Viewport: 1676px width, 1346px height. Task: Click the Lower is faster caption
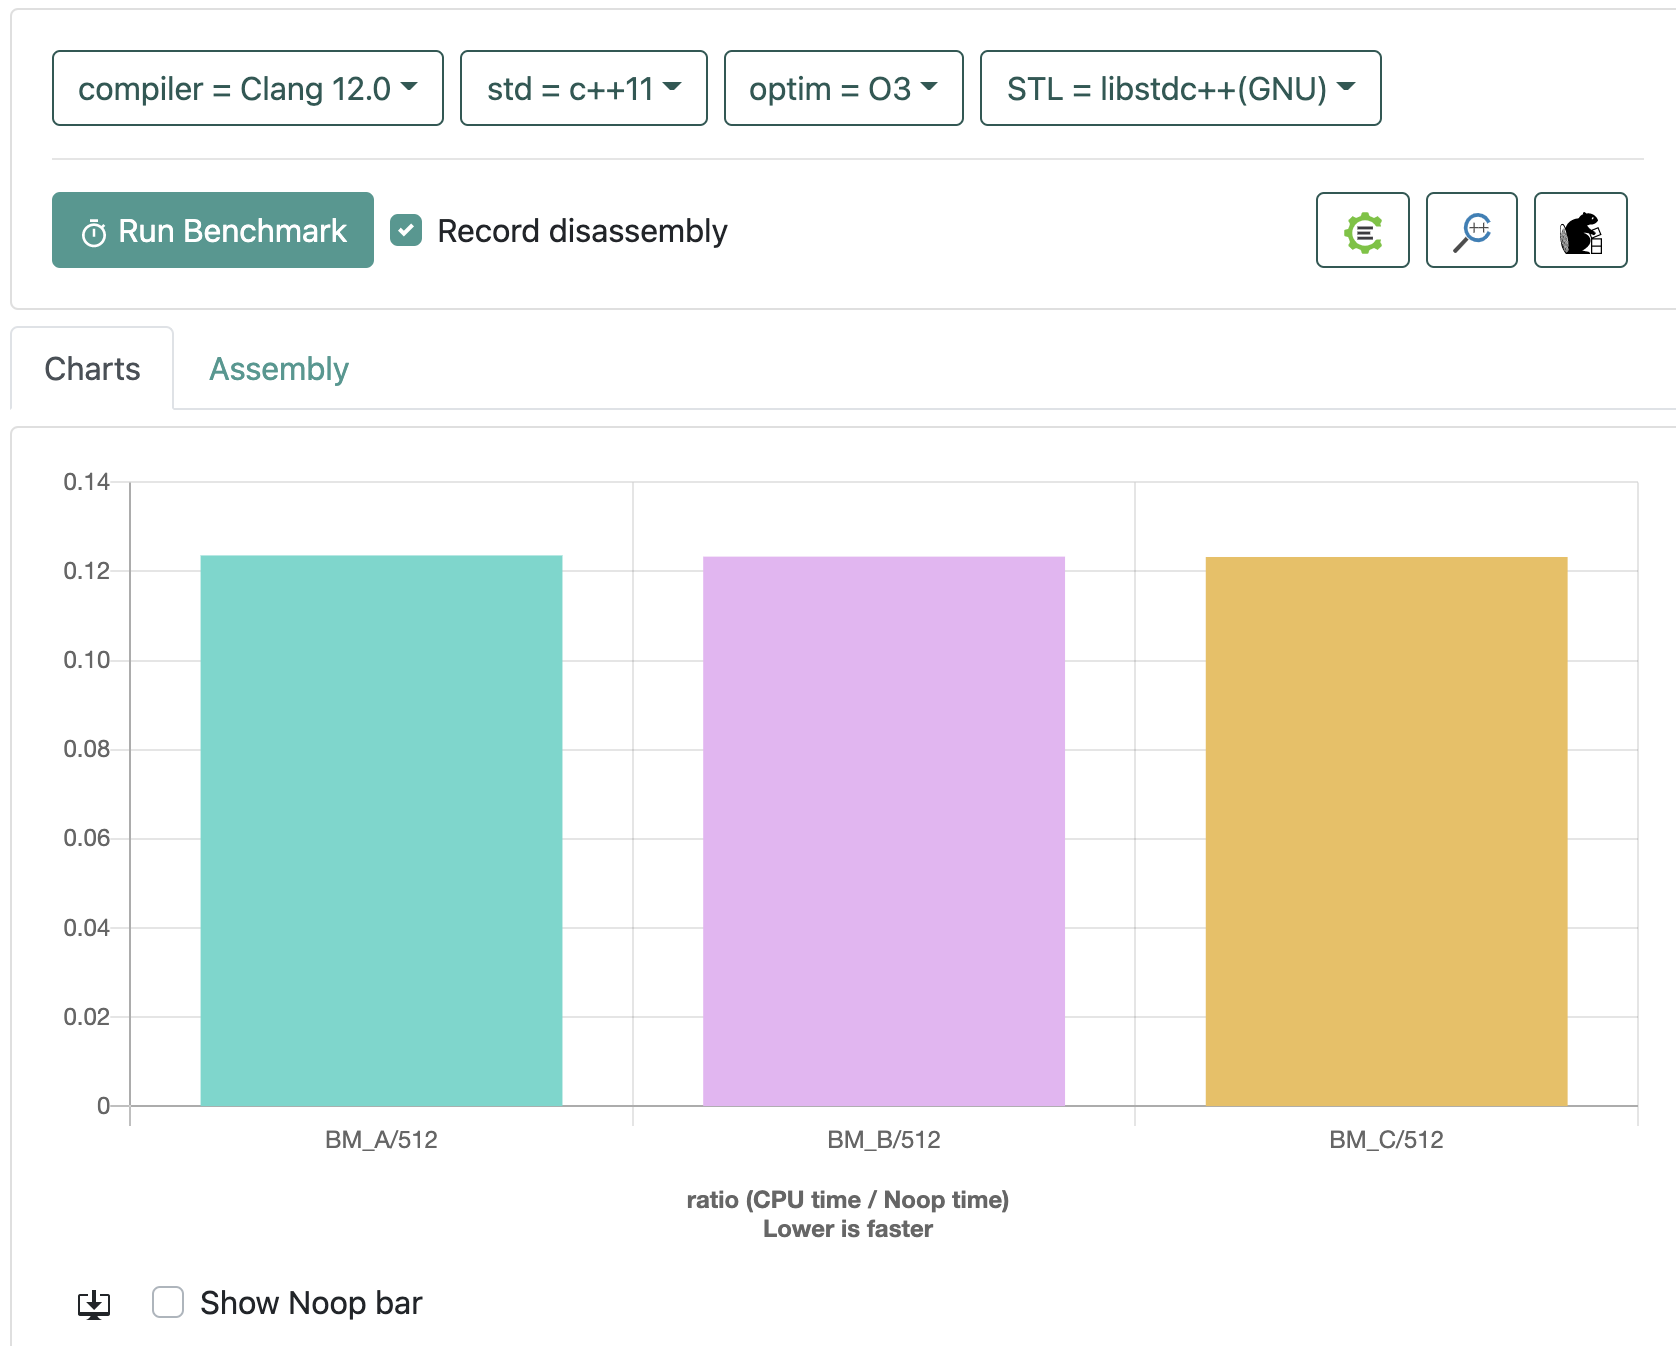(x=848, y=1229)
